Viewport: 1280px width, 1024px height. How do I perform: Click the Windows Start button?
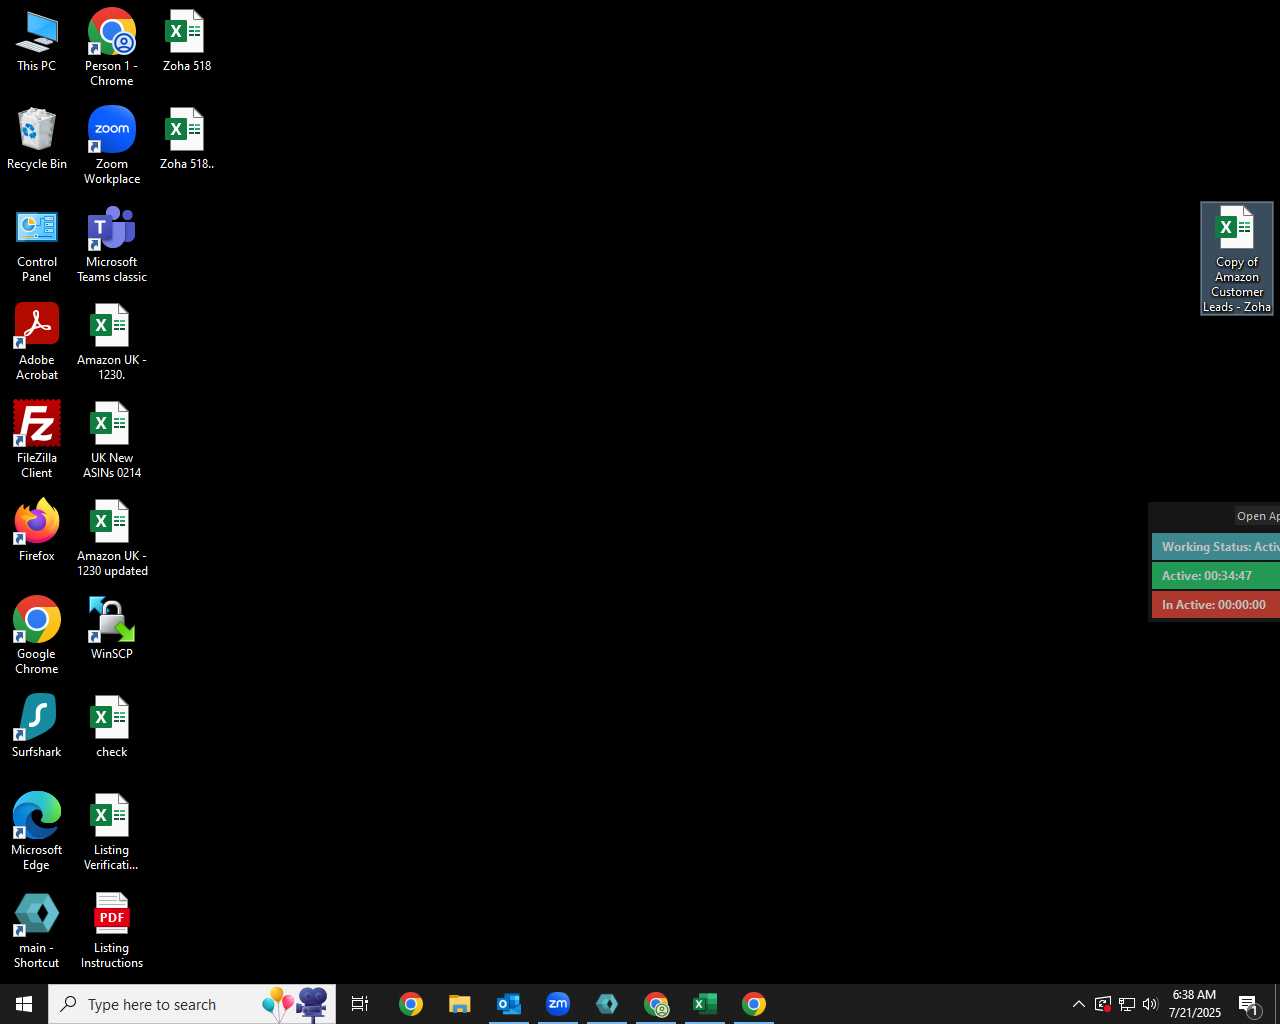[x=24, y=1004]
